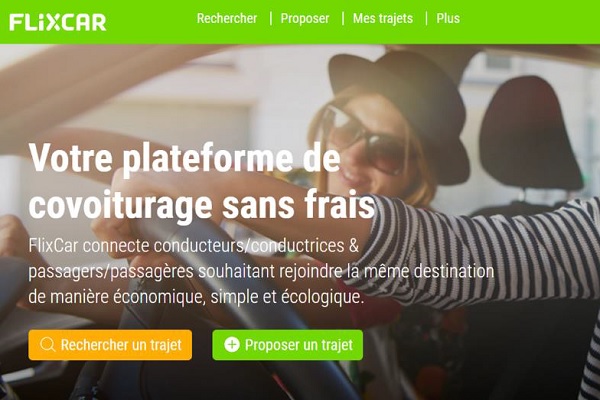Click the plus circle icon on green button
The width and height of the screenshot is (600, 400).
232,344
